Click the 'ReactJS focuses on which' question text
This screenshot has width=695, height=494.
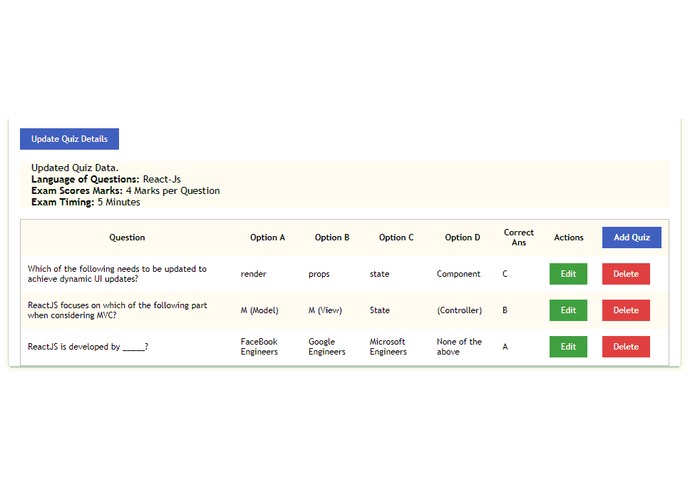[117, 310]
